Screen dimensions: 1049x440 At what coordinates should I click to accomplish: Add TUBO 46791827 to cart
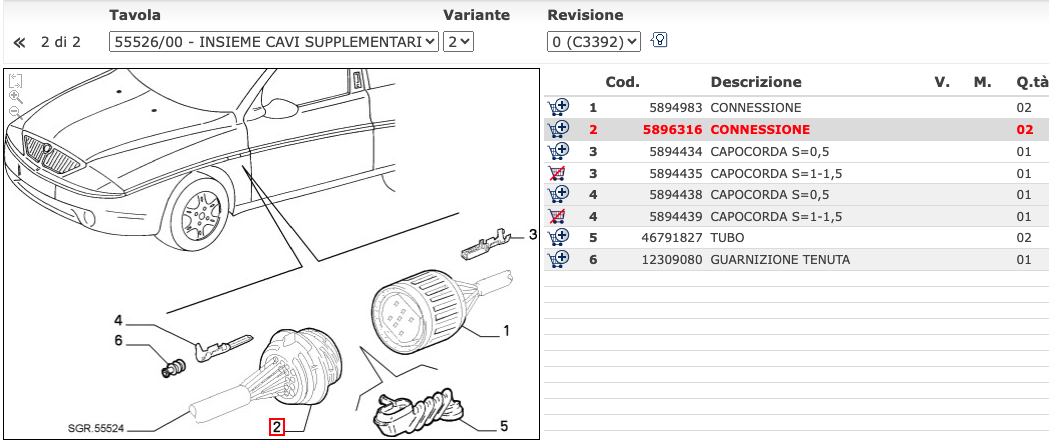(x=557, y=238)
